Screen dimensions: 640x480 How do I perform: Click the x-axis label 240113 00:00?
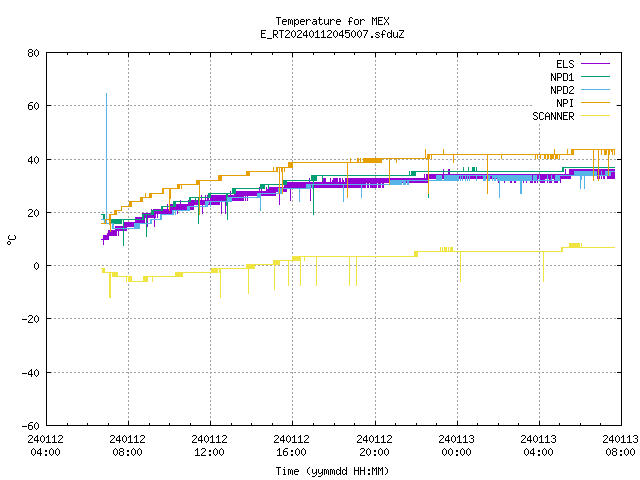tap(456, 446)
